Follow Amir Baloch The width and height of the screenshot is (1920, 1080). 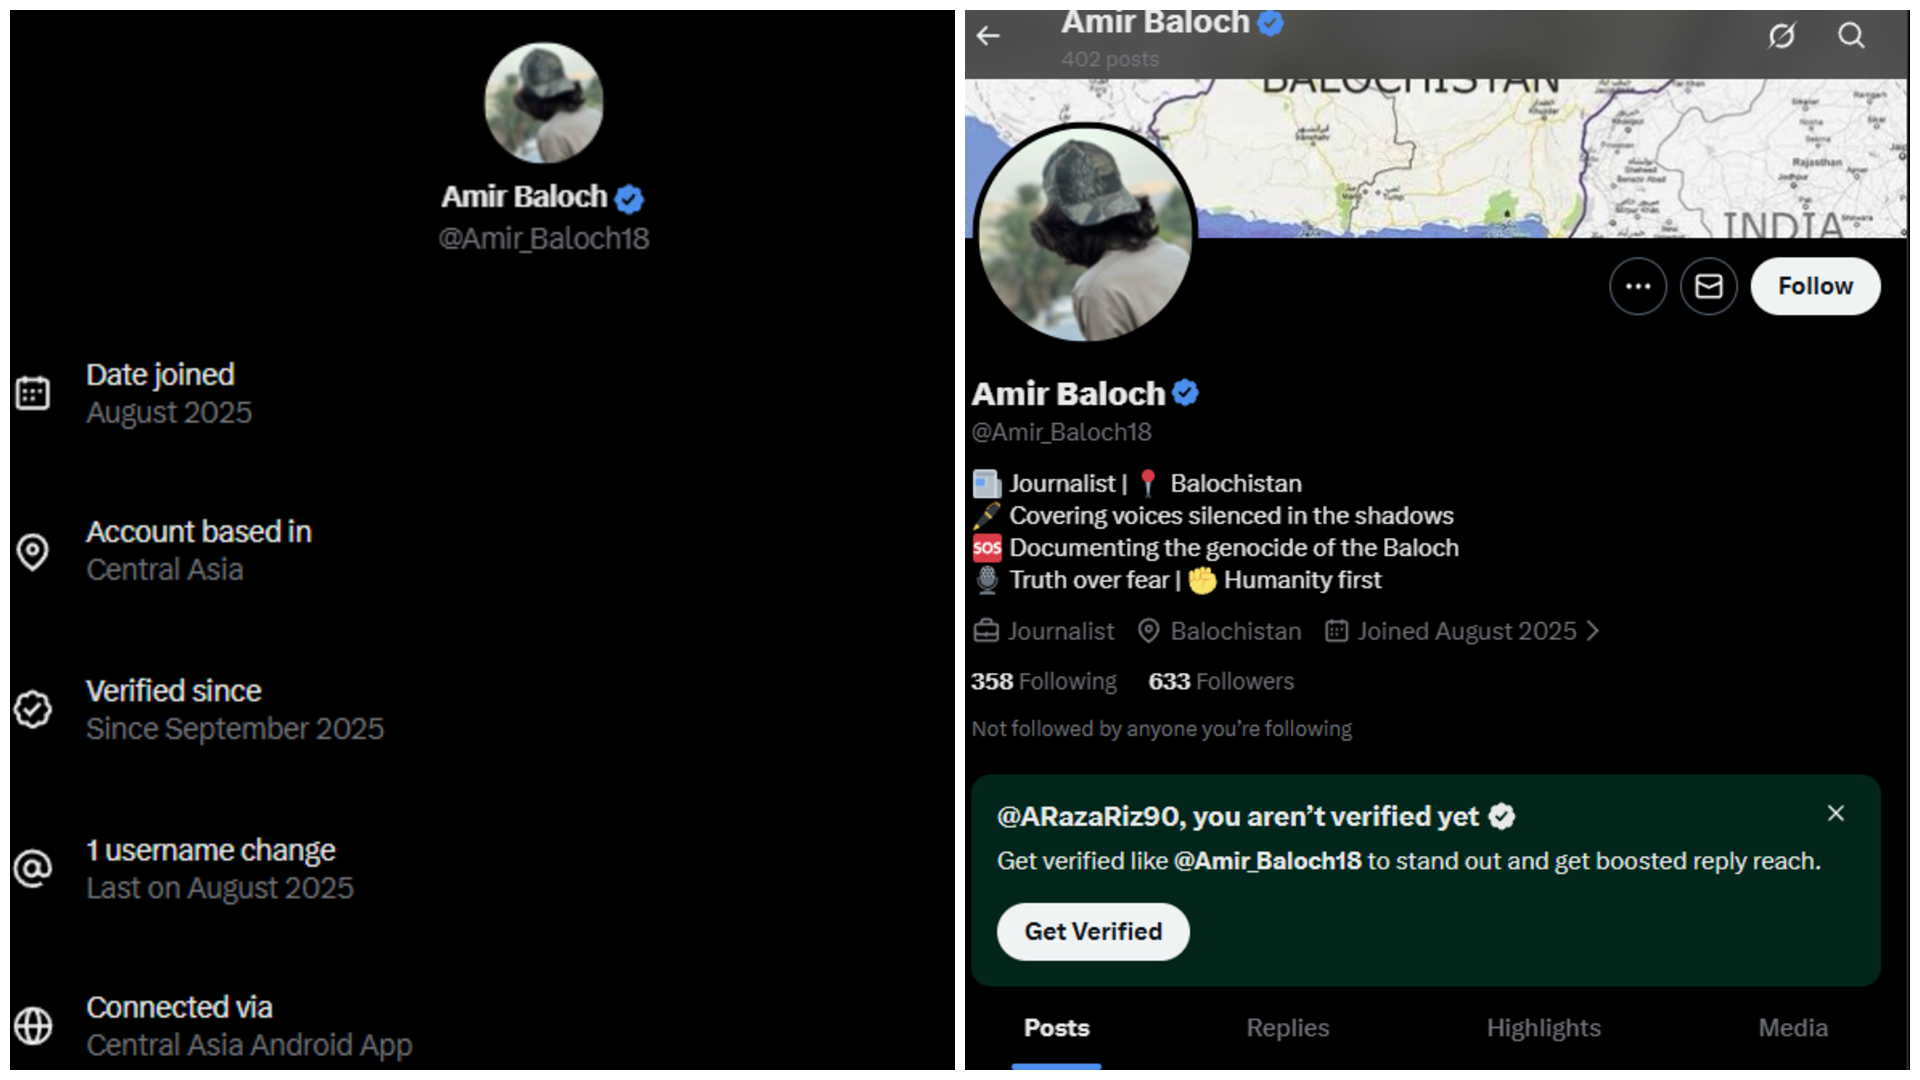click(x=1815, y=286)
